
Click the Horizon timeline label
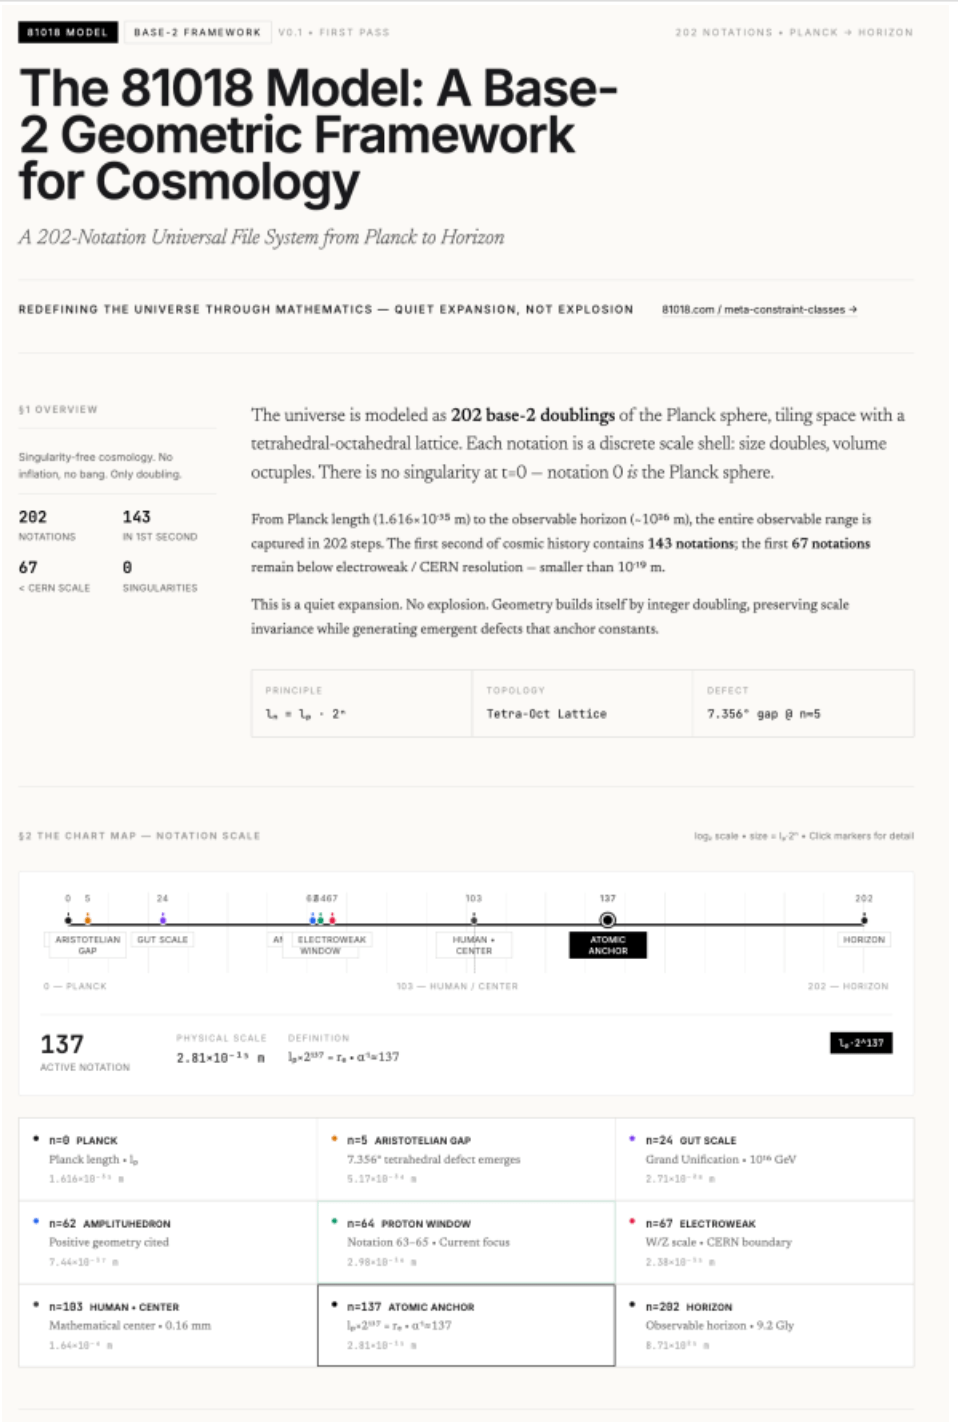[864, 940]
